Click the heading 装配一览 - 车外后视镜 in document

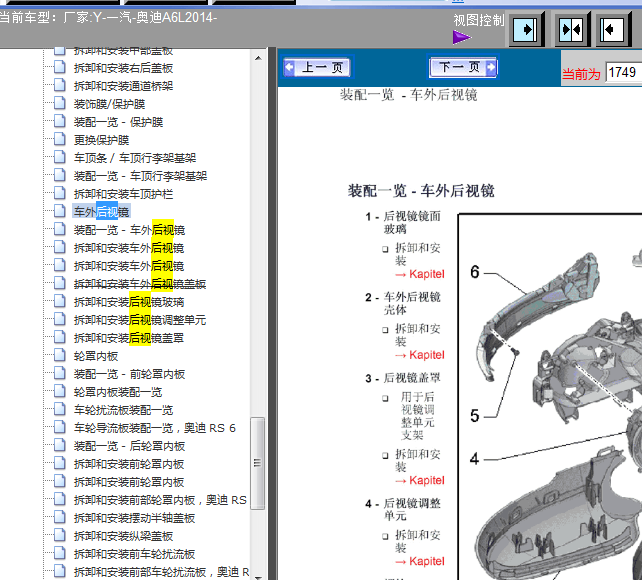point(421,191)
